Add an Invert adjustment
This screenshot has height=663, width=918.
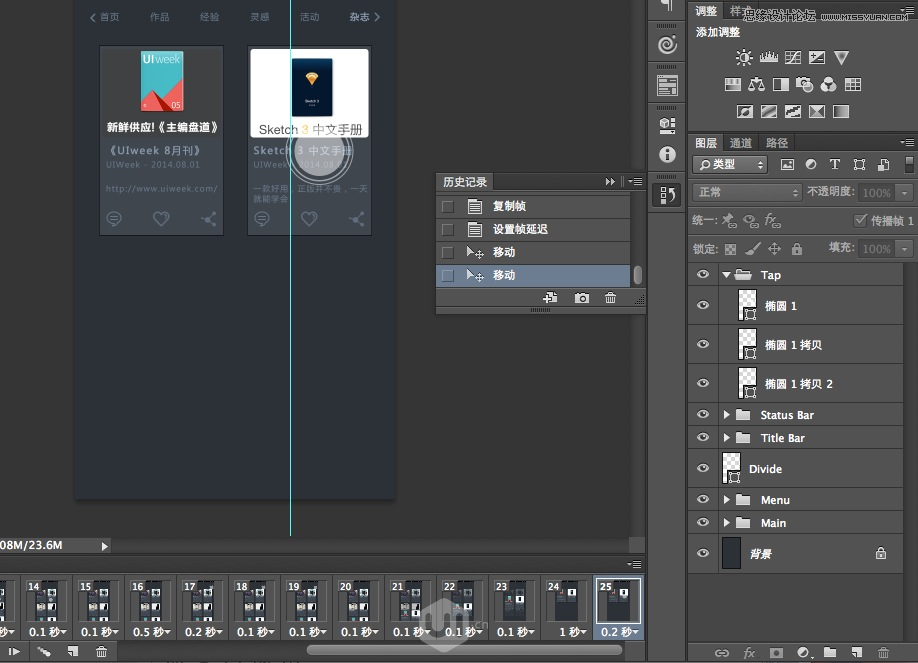[745, 111]
